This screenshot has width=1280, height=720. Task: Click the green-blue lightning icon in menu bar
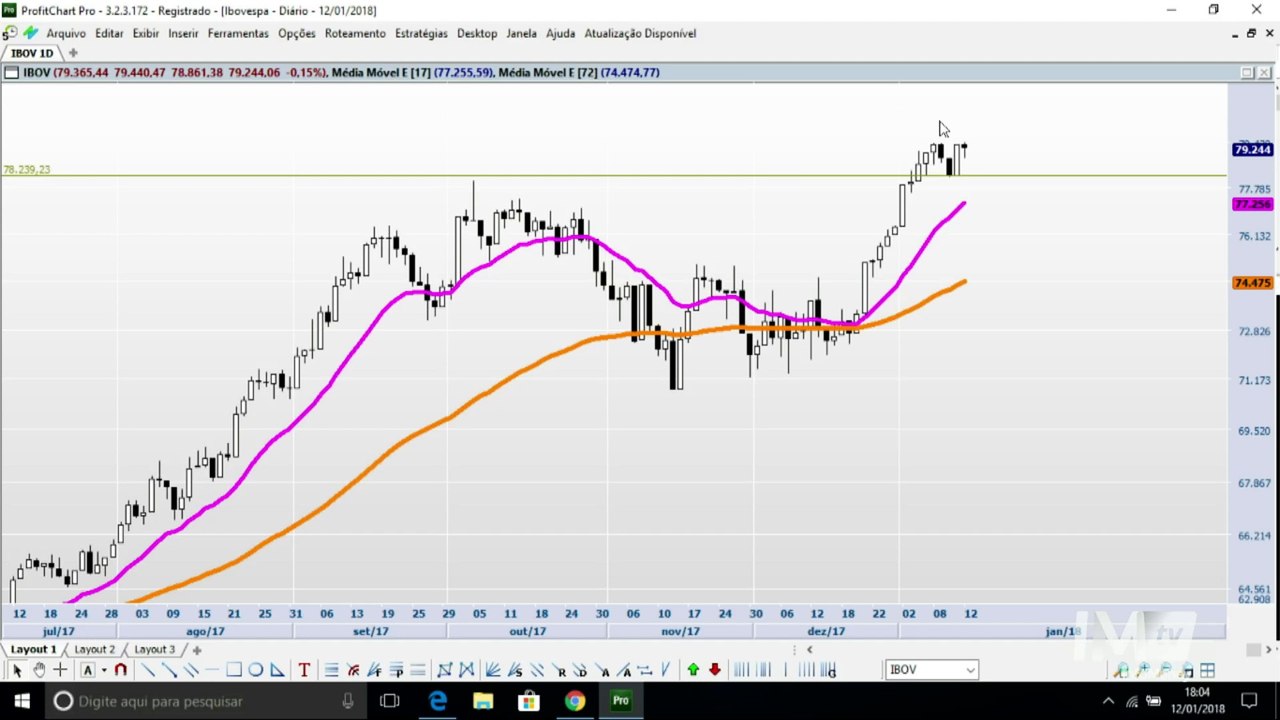[x=31, y=33]
